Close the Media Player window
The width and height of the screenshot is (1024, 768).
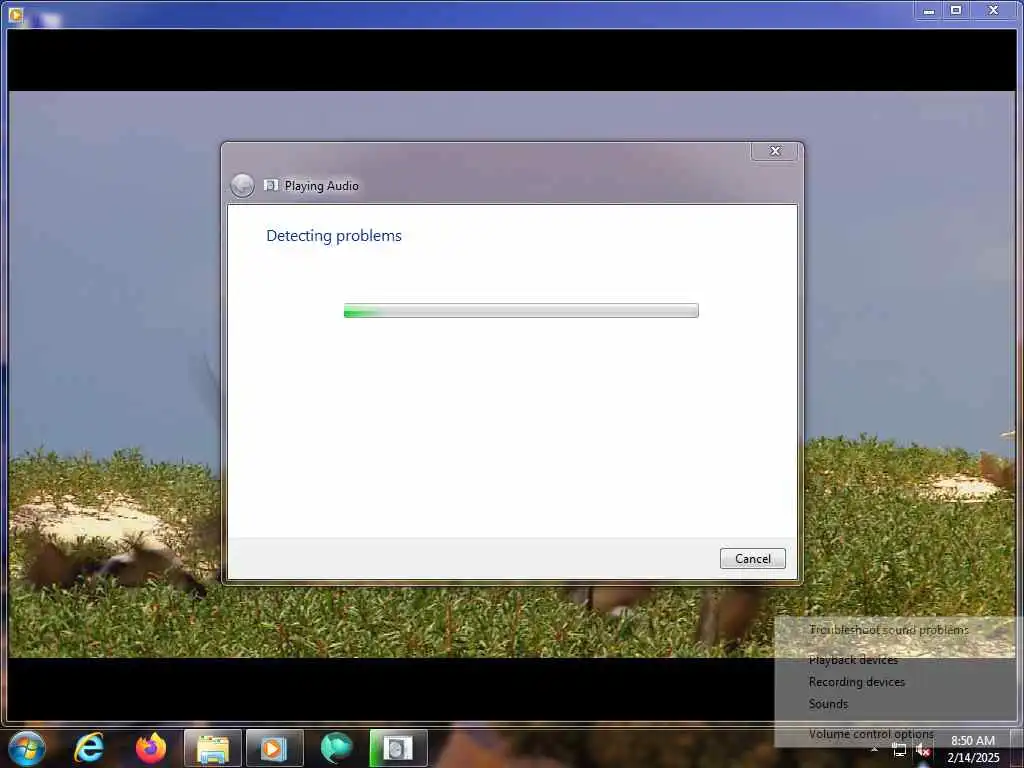[x=993, y=10]
